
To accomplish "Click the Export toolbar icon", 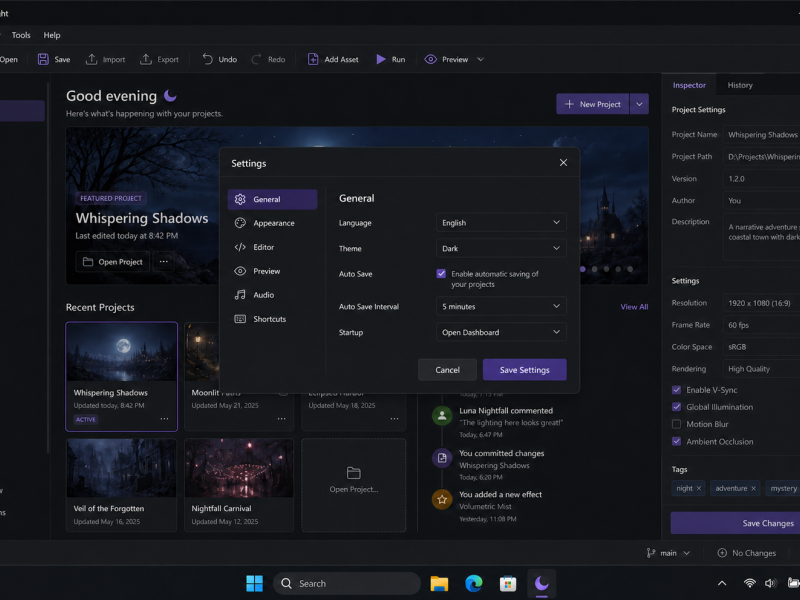I will click(146, 59).
